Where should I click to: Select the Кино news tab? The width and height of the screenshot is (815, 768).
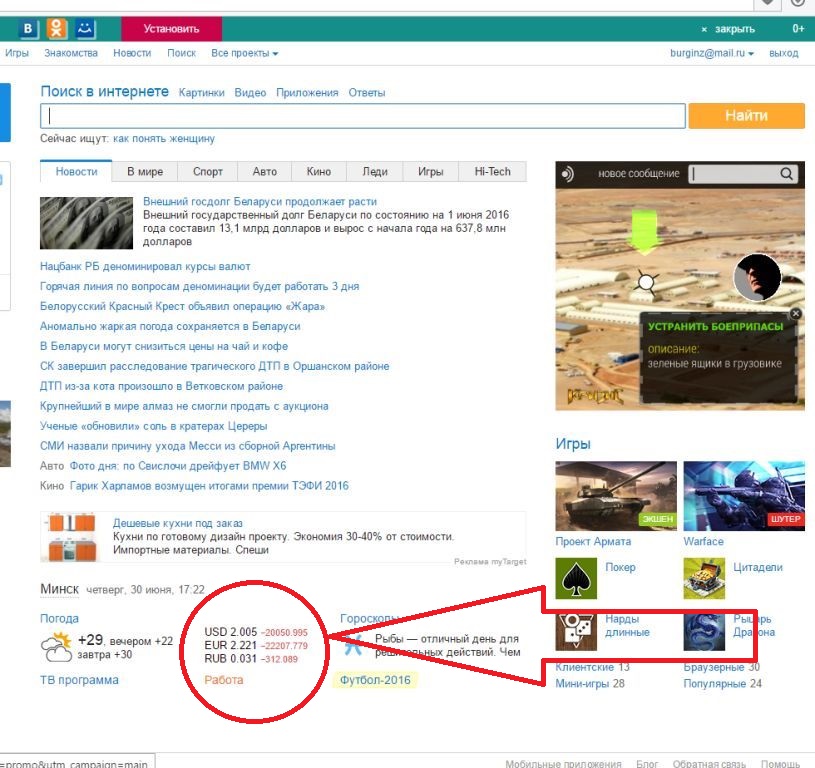point(319,171)
